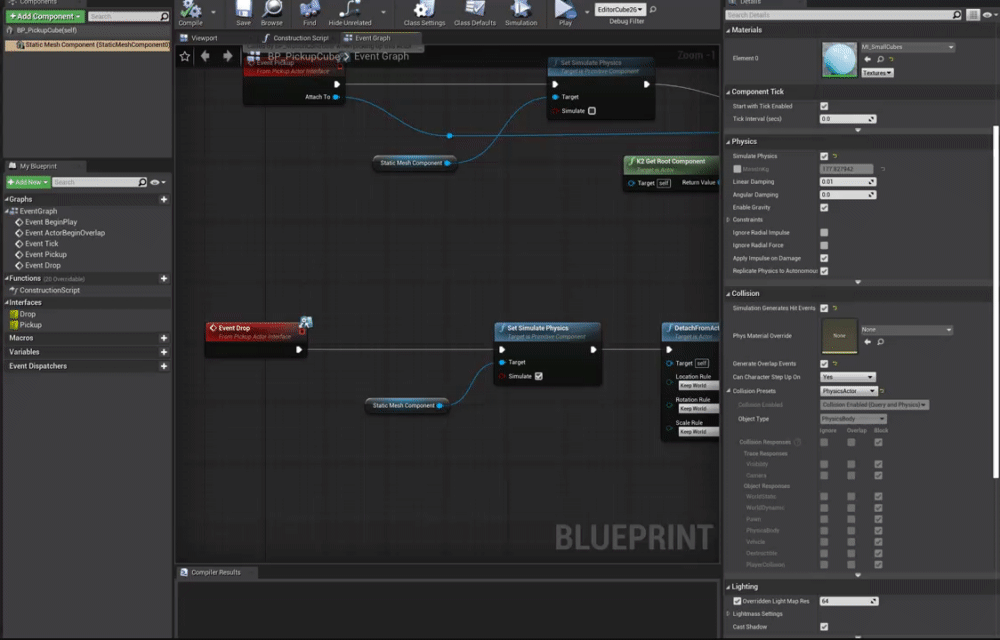Screen dimensions: 1000x640
Task: Add a macro with the Macros plus icon
Action: 164,338
